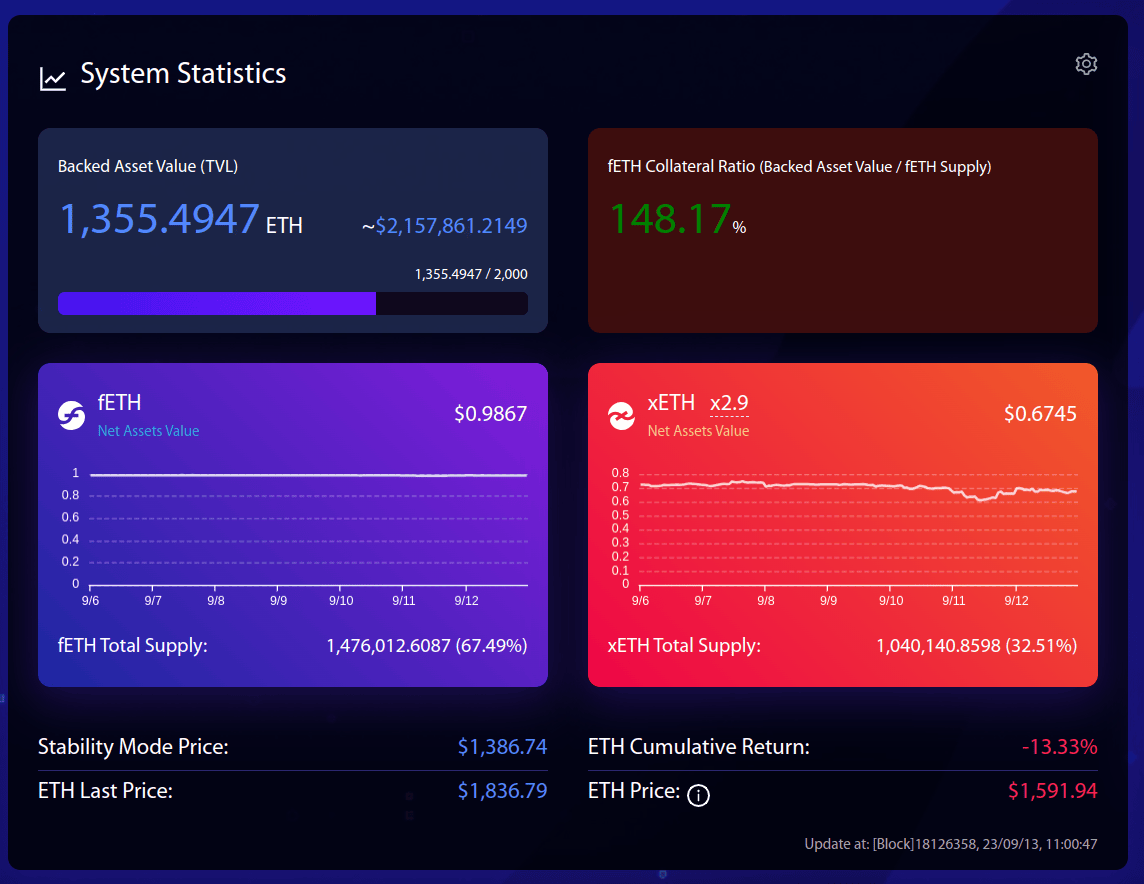
Task: Click the fETH Net Assets Value label
Action: [148, 431]
